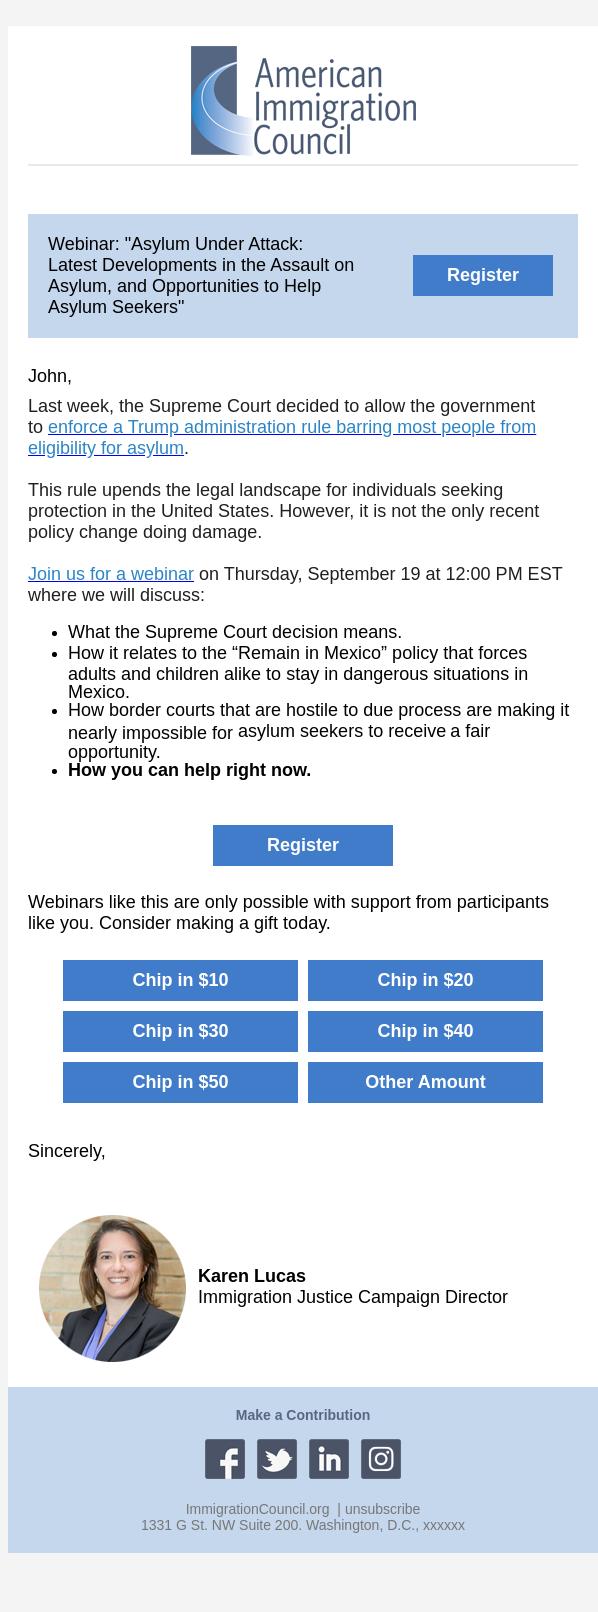
Task: Chip in $20 to donate
Action: pos(425,980)
